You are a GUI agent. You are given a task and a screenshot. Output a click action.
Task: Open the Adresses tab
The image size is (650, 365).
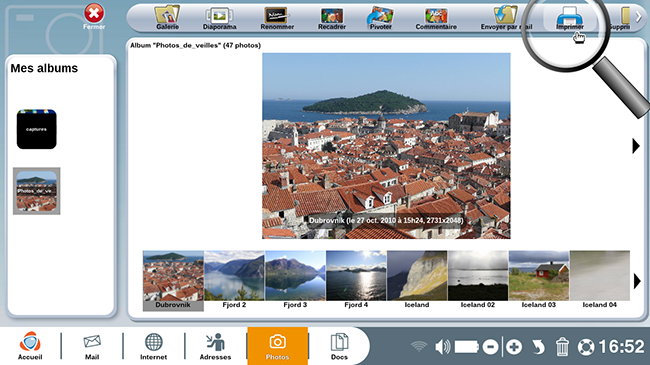point(215,346)
